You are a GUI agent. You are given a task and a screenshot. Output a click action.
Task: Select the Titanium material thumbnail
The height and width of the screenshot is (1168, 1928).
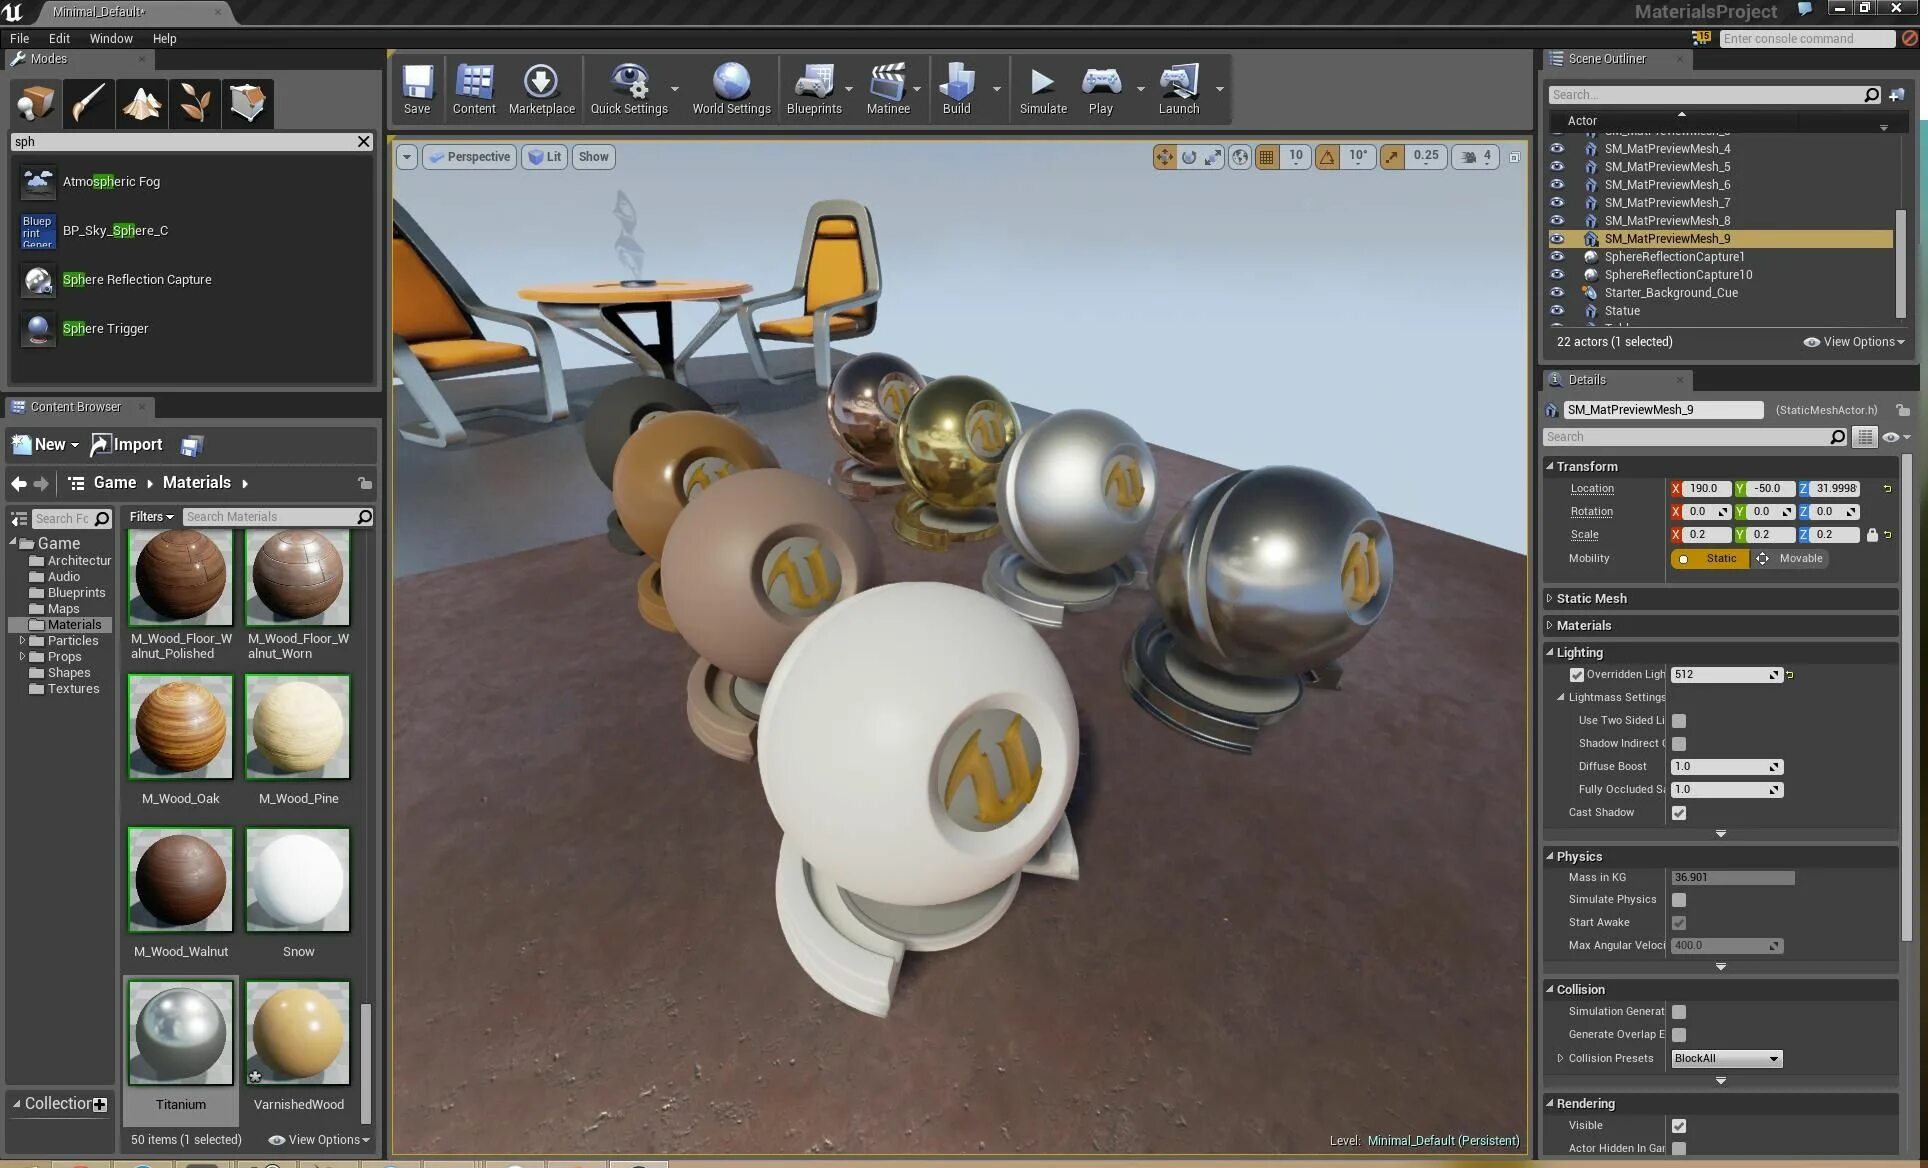[181, 1033]
